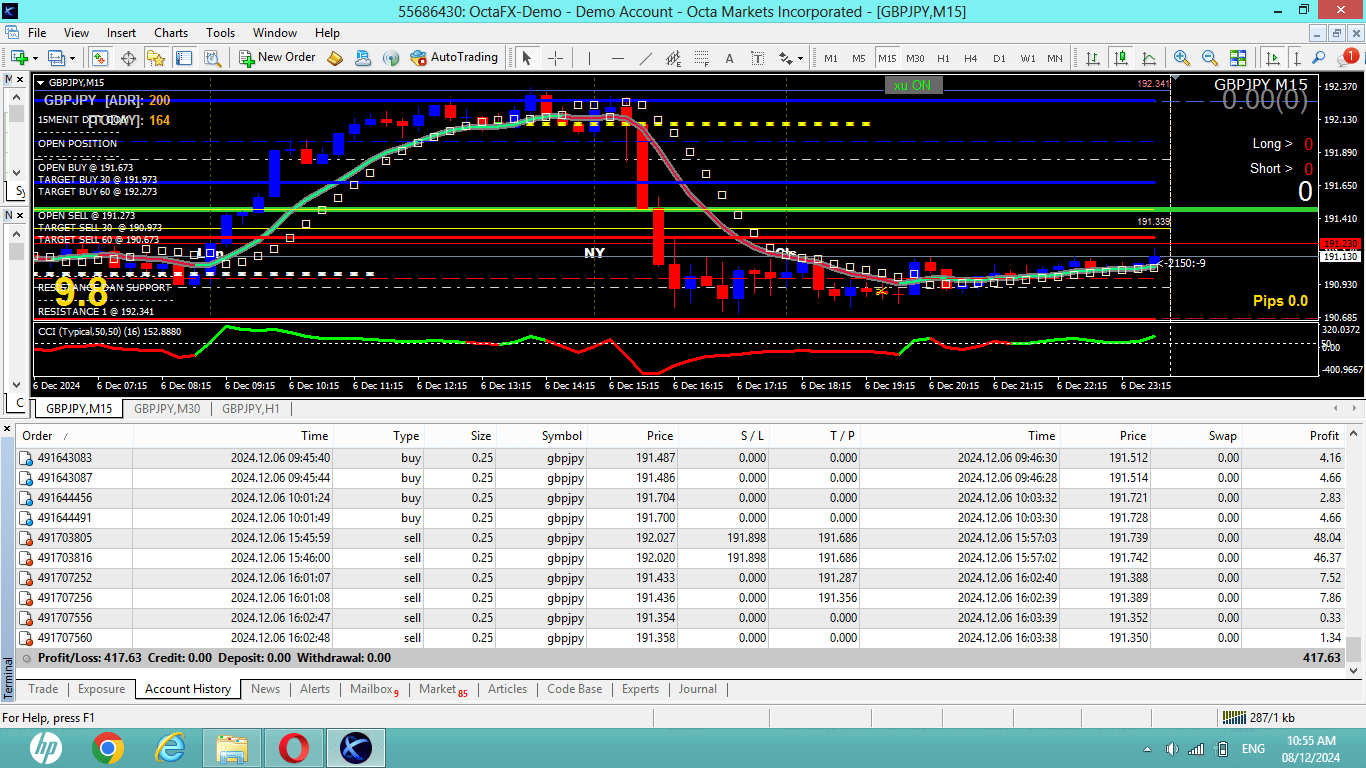Viewport: 1366px width, 768px height.
Task: Select the Equidistant Channel tool
Action: pyautogui.click(x=673, y=58)
